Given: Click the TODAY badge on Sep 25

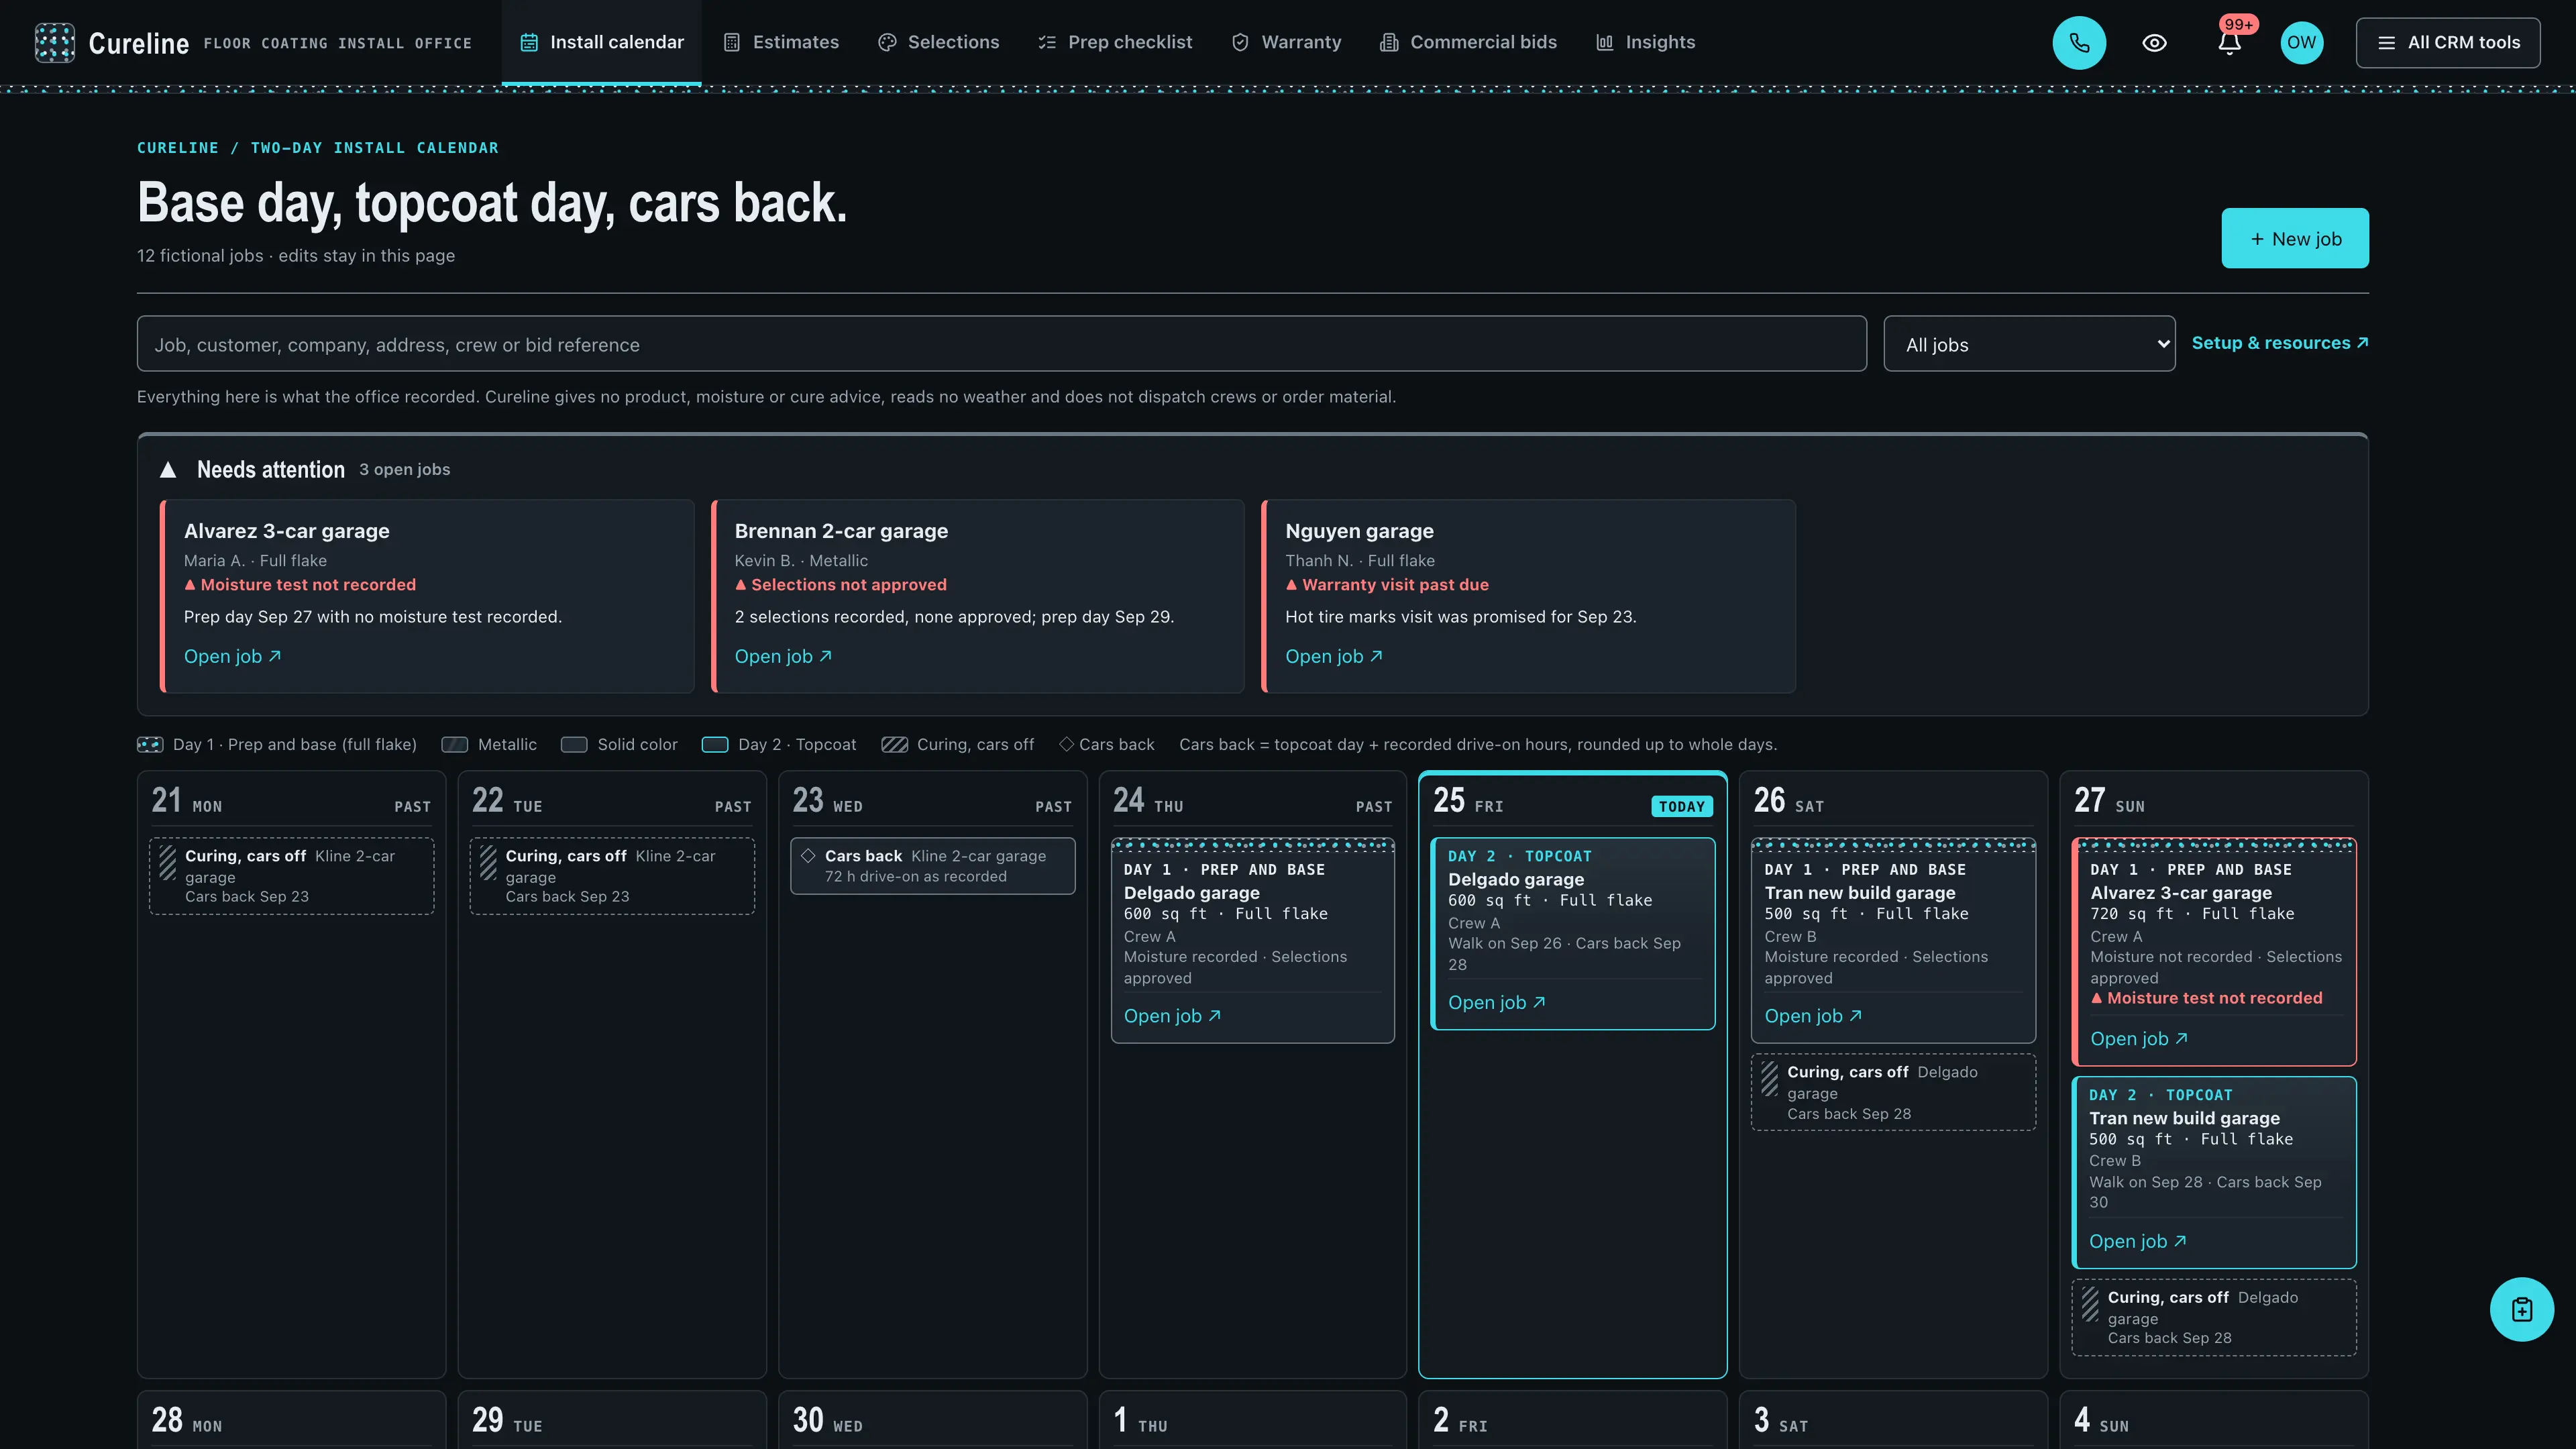Looking at the screenshot, I should click(1681, 806).
